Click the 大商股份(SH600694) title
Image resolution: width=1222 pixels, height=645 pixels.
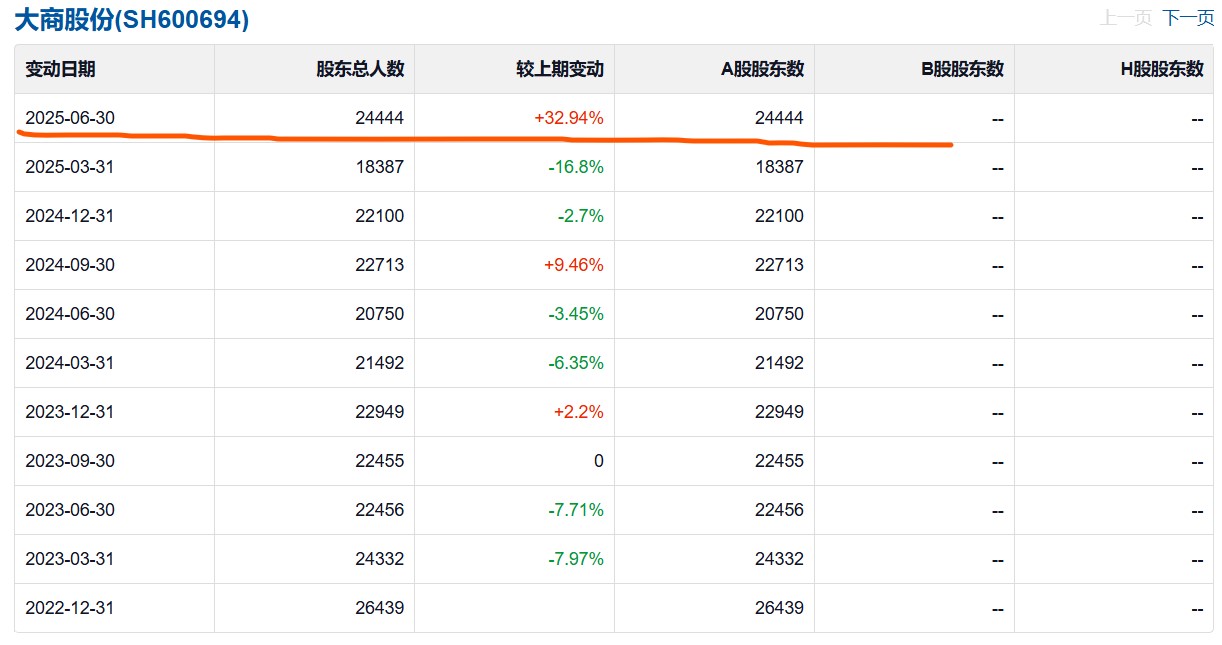(131, 20)
